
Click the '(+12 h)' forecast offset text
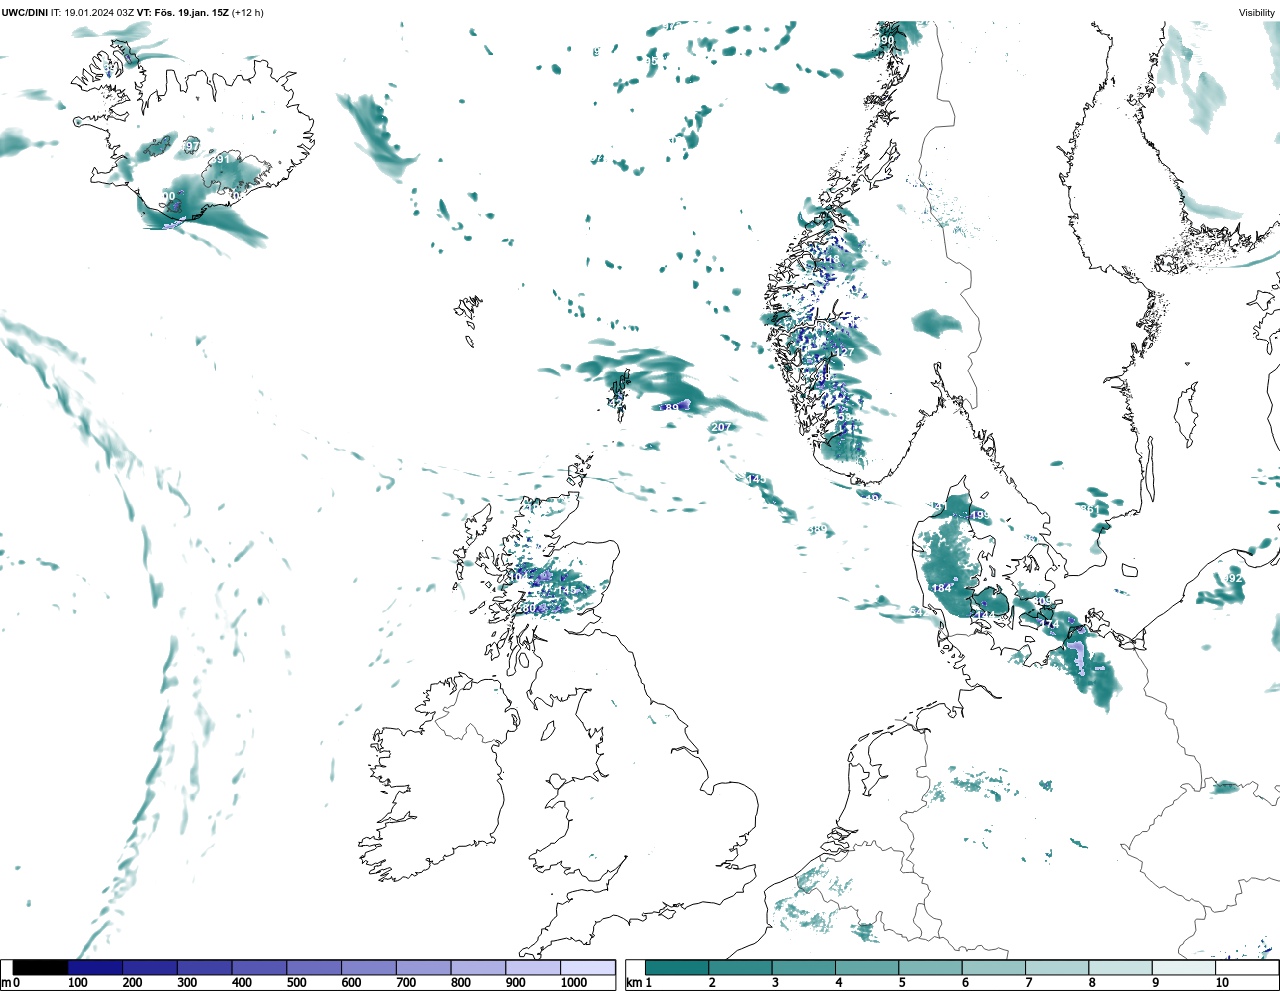[x=248, y=13]
